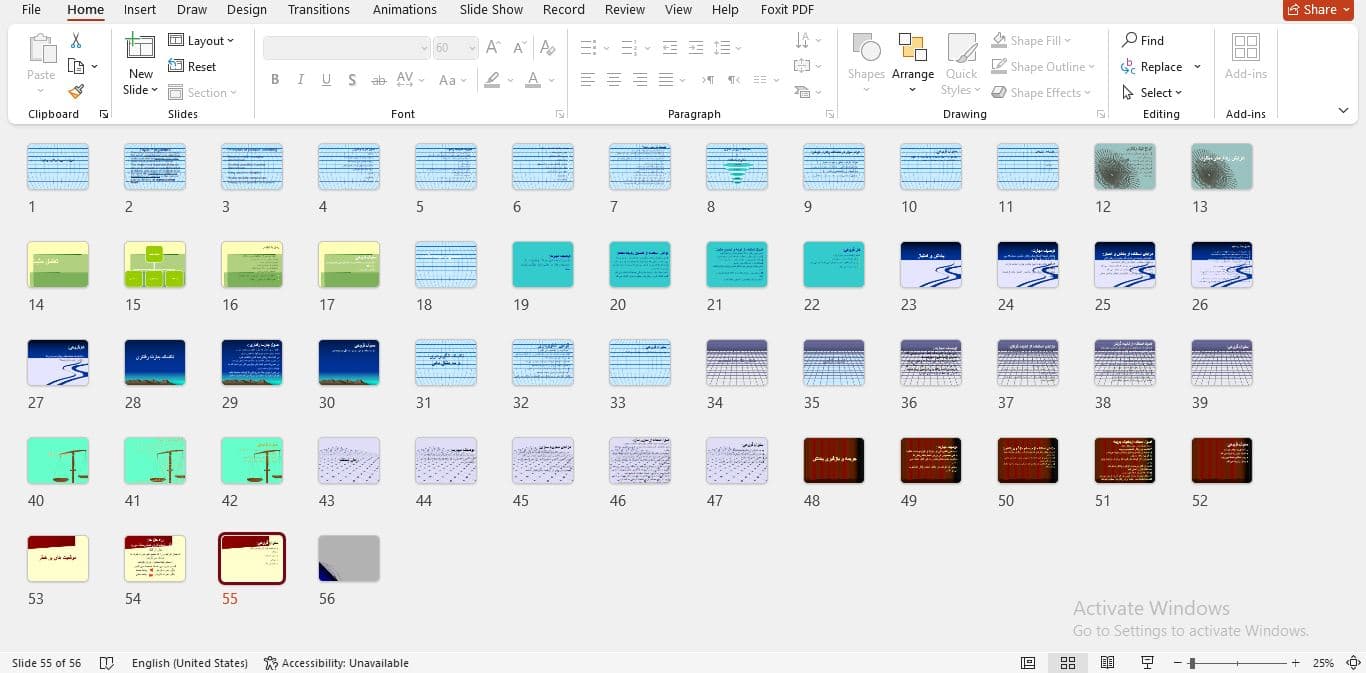Open the font size combo box
Screen dimensions: 1366x673
tap(455, 47)
